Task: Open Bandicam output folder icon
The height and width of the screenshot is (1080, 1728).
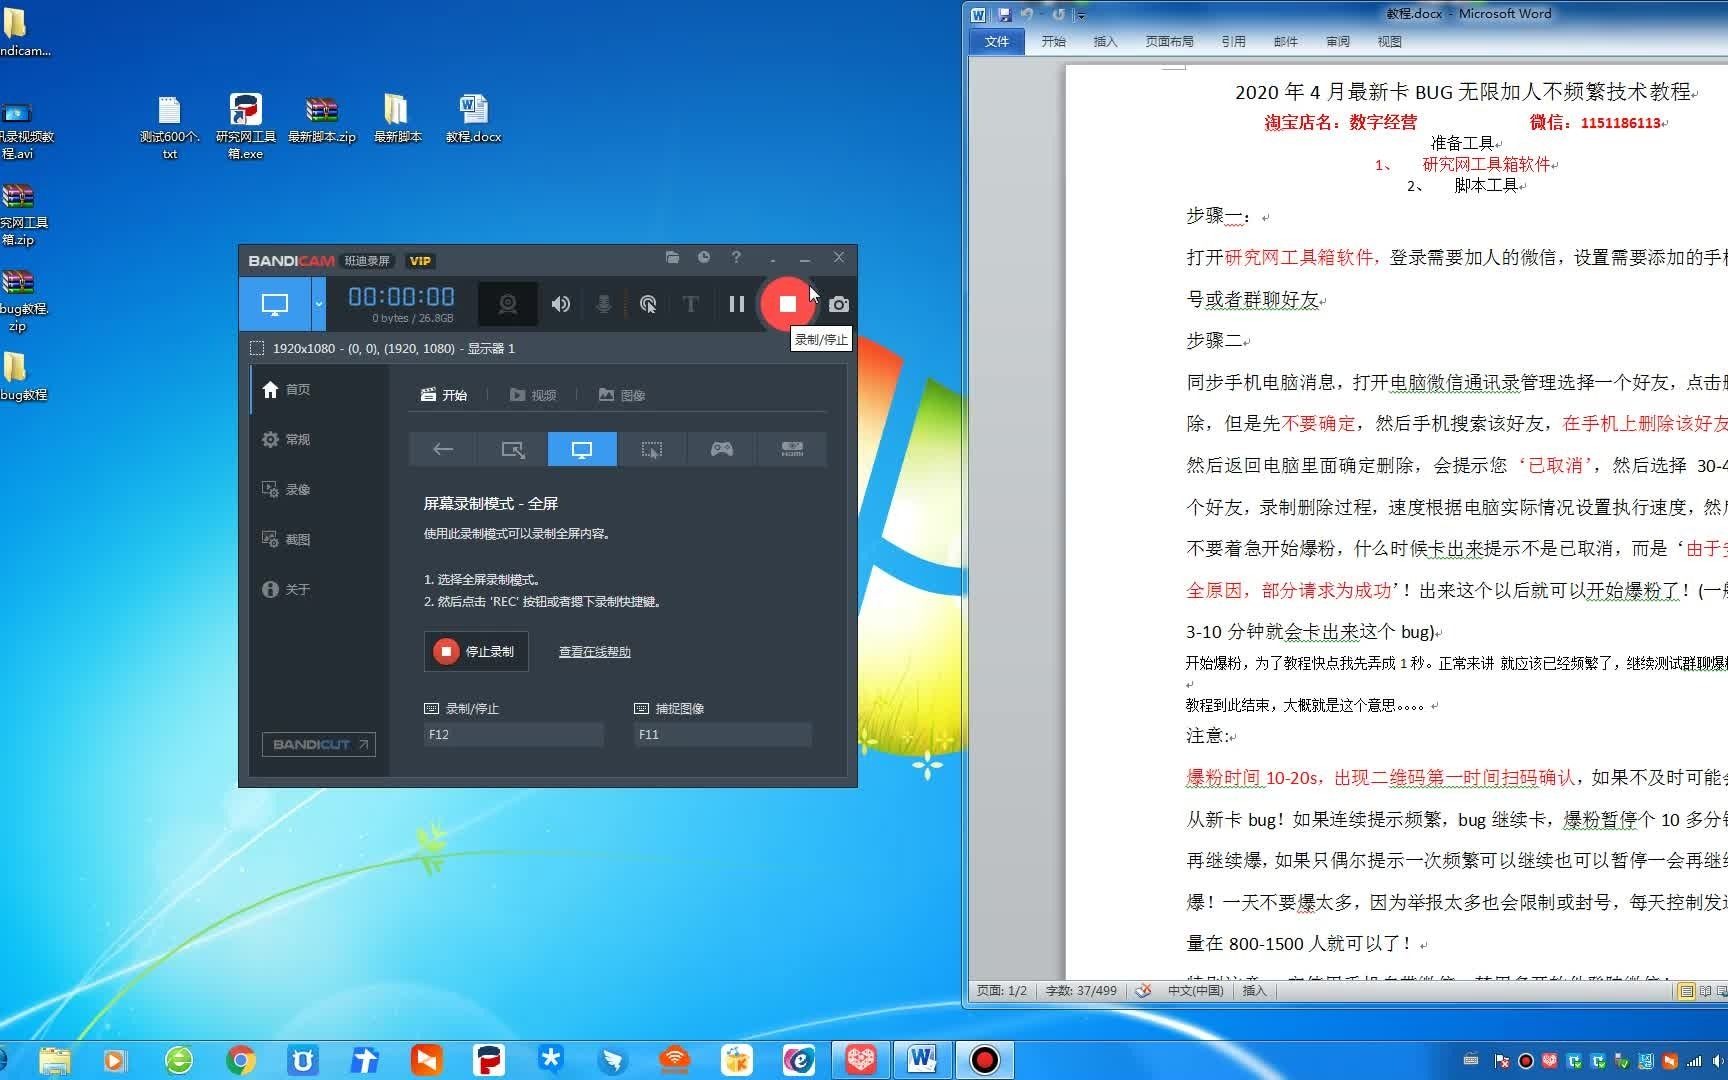Action: (x=673, y=258)
